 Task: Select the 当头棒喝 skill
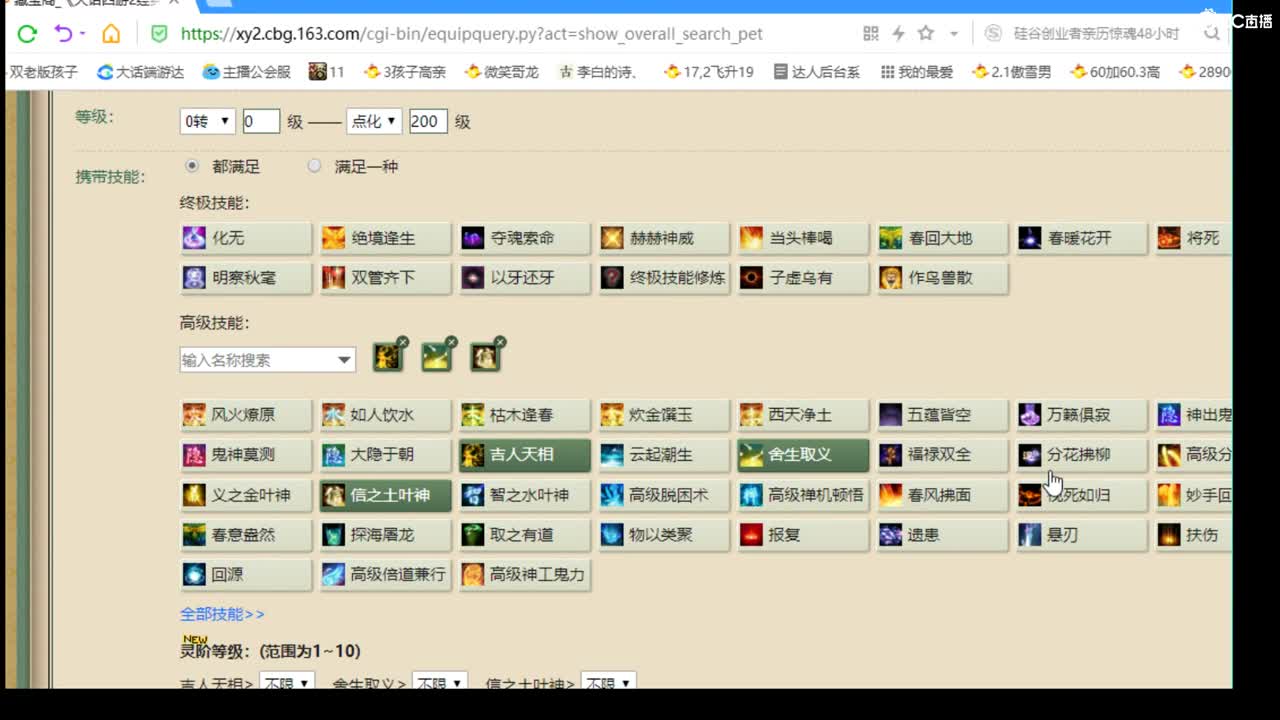pyautogui.click(x=803, y=238)
